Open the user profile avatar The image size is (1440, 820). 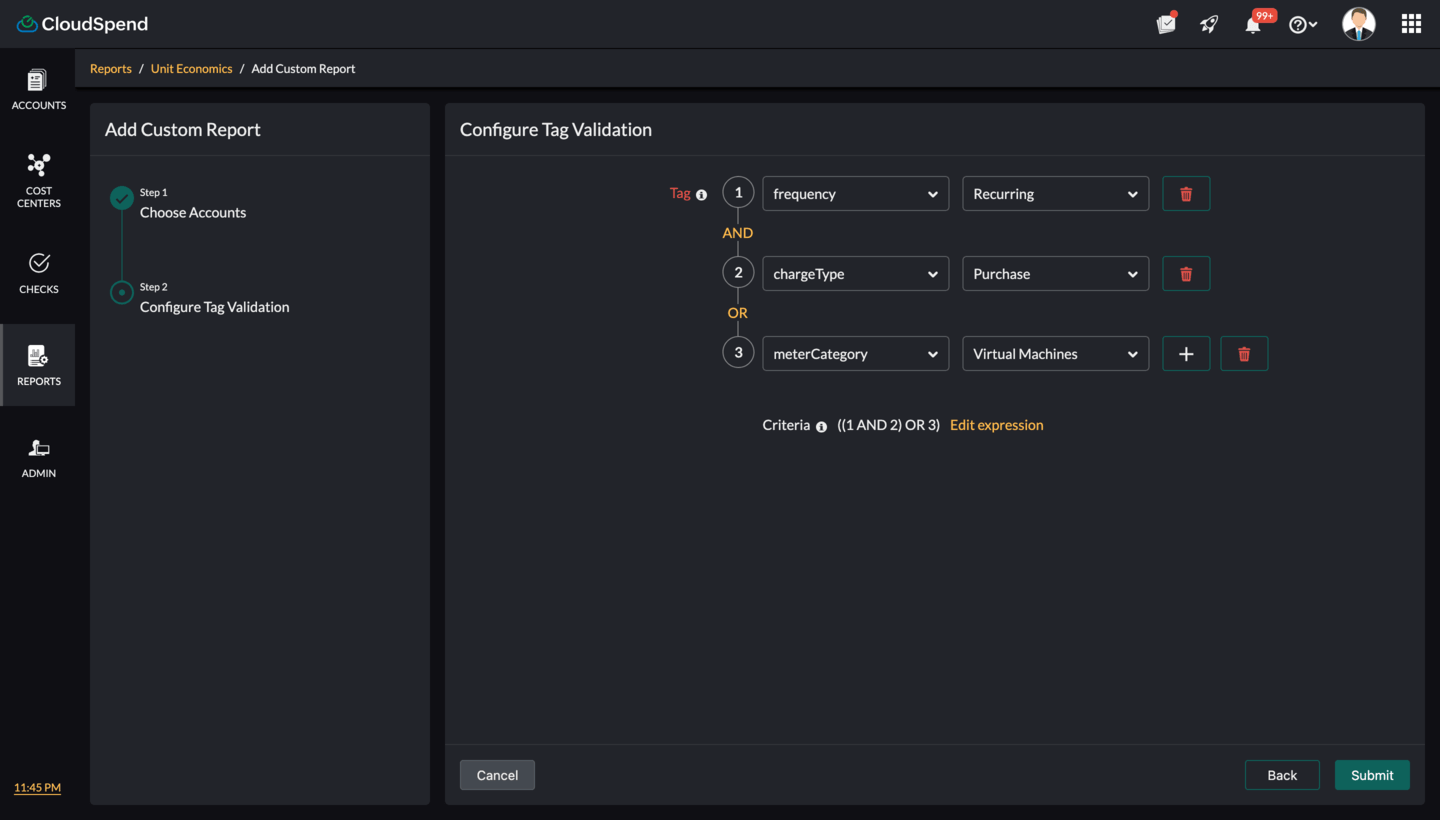[x=1358, y=23]
